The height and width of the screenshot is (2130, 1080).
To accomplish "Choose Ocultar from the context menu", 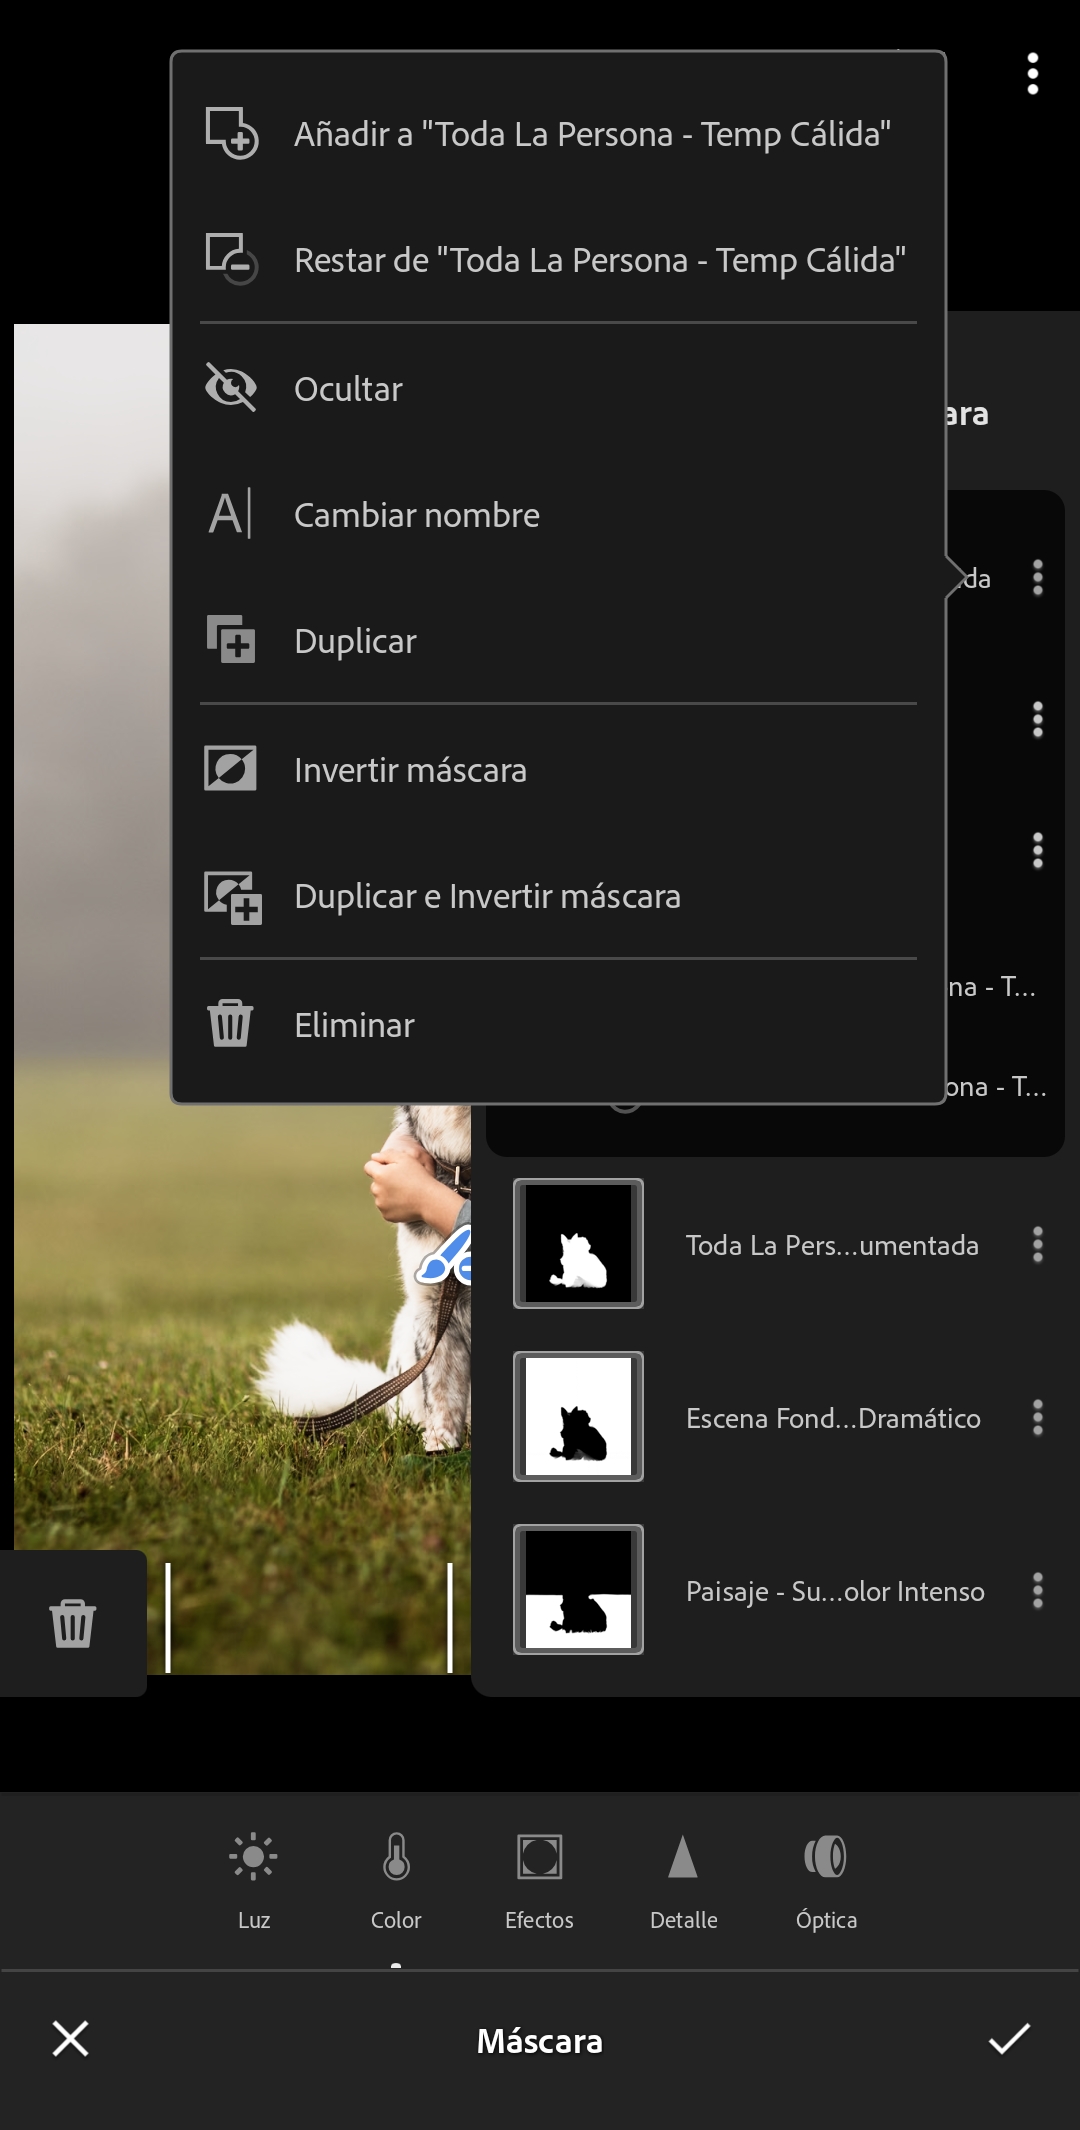I will (558, 388).
